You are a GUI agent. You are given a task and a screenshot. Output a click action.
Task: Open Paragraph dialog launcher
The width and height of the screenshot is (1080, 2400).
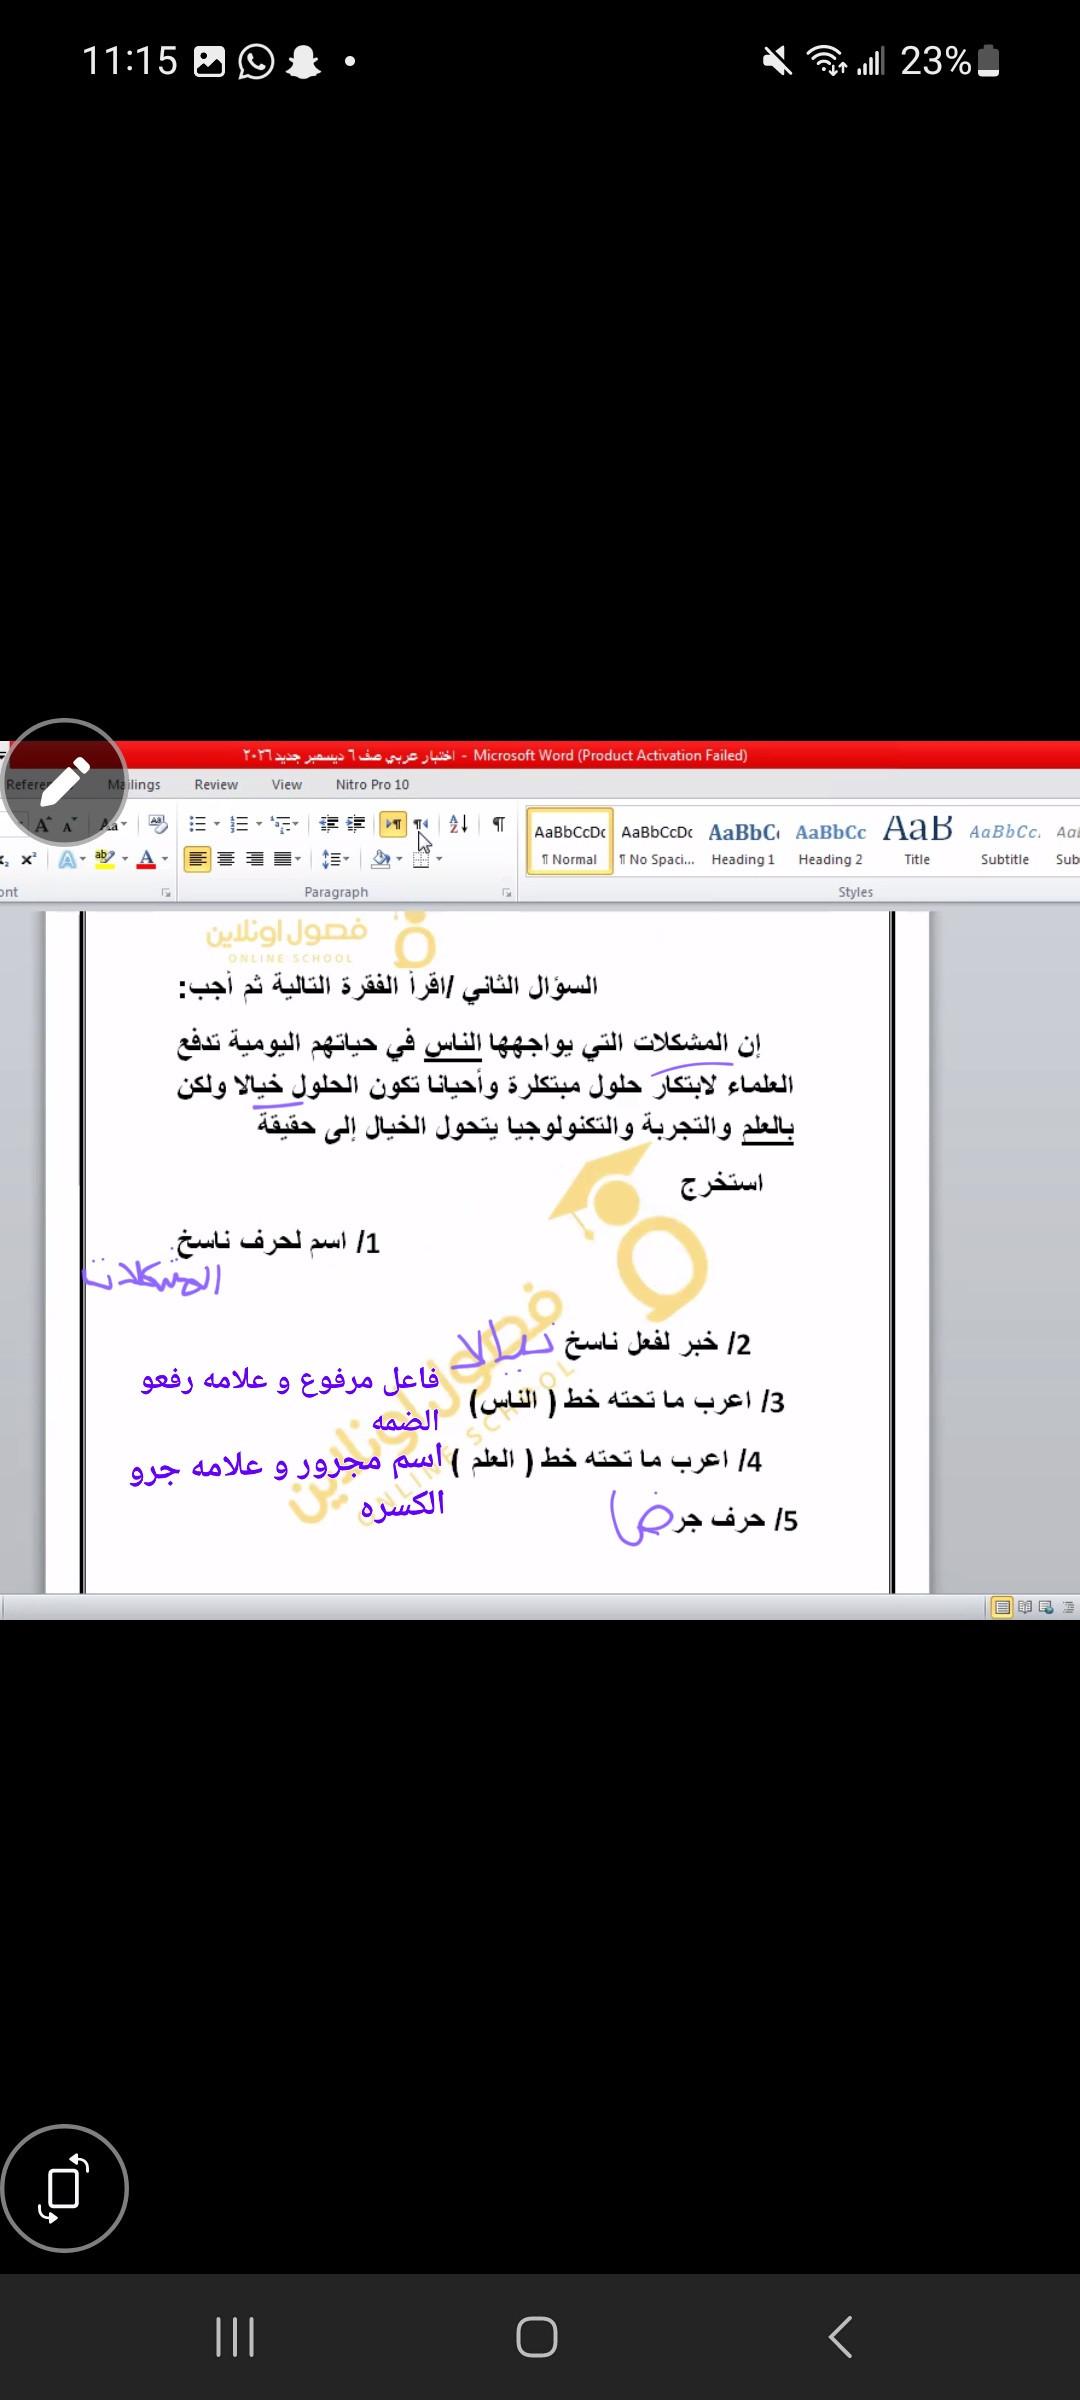(507, 892)
